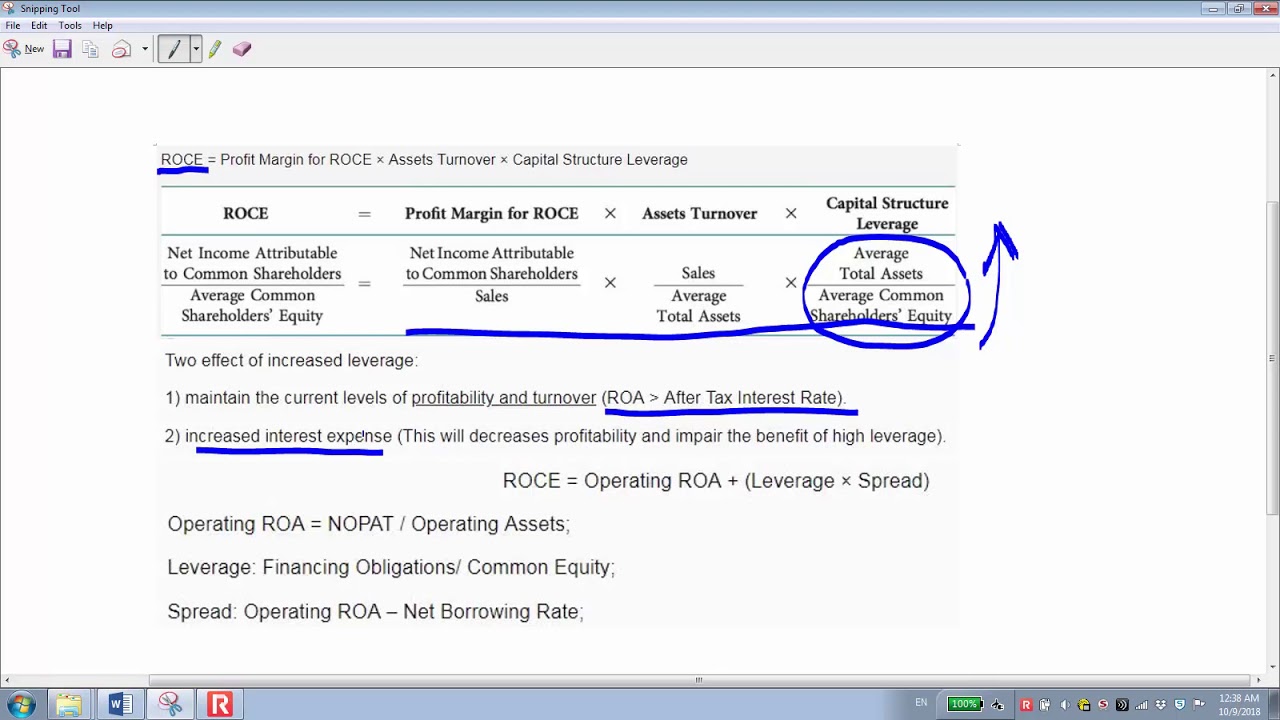Select the Highlighter tool
The image size is (1280, 720).
(x=215, y=49)
